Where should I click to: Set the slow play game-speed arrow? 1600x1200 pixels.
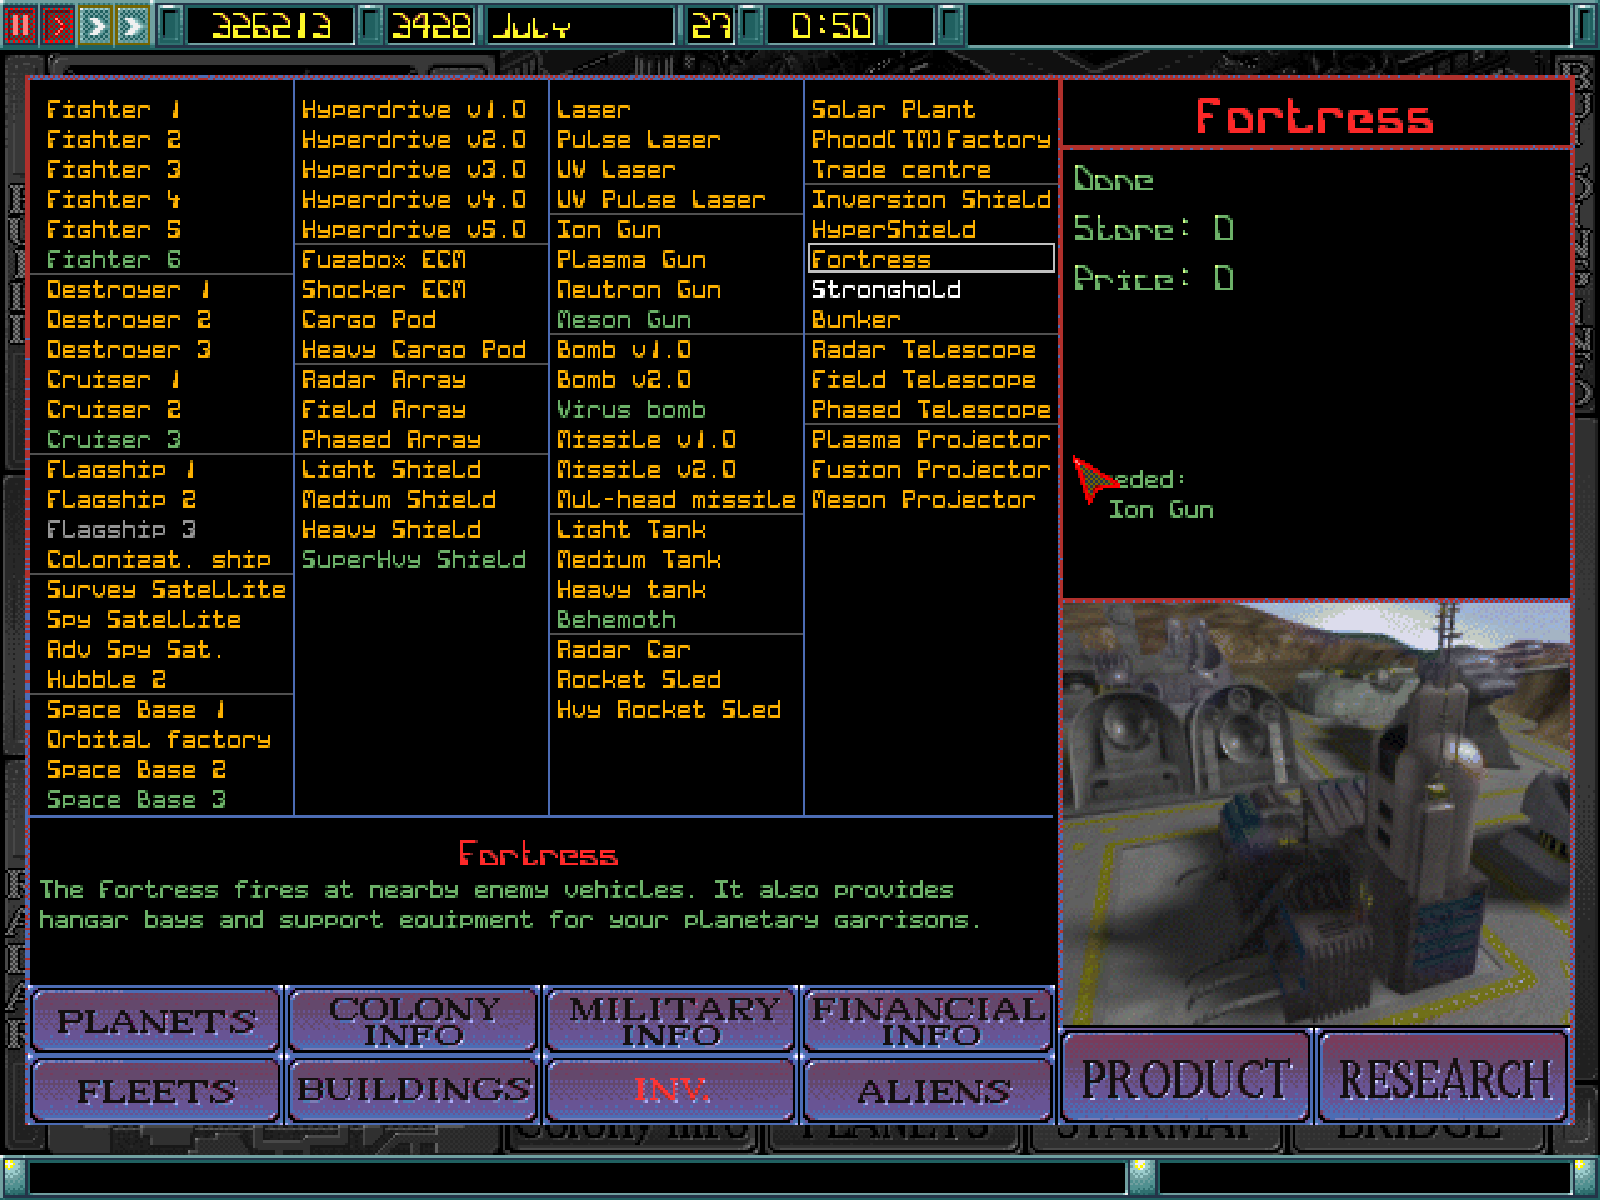click(58, 25)
